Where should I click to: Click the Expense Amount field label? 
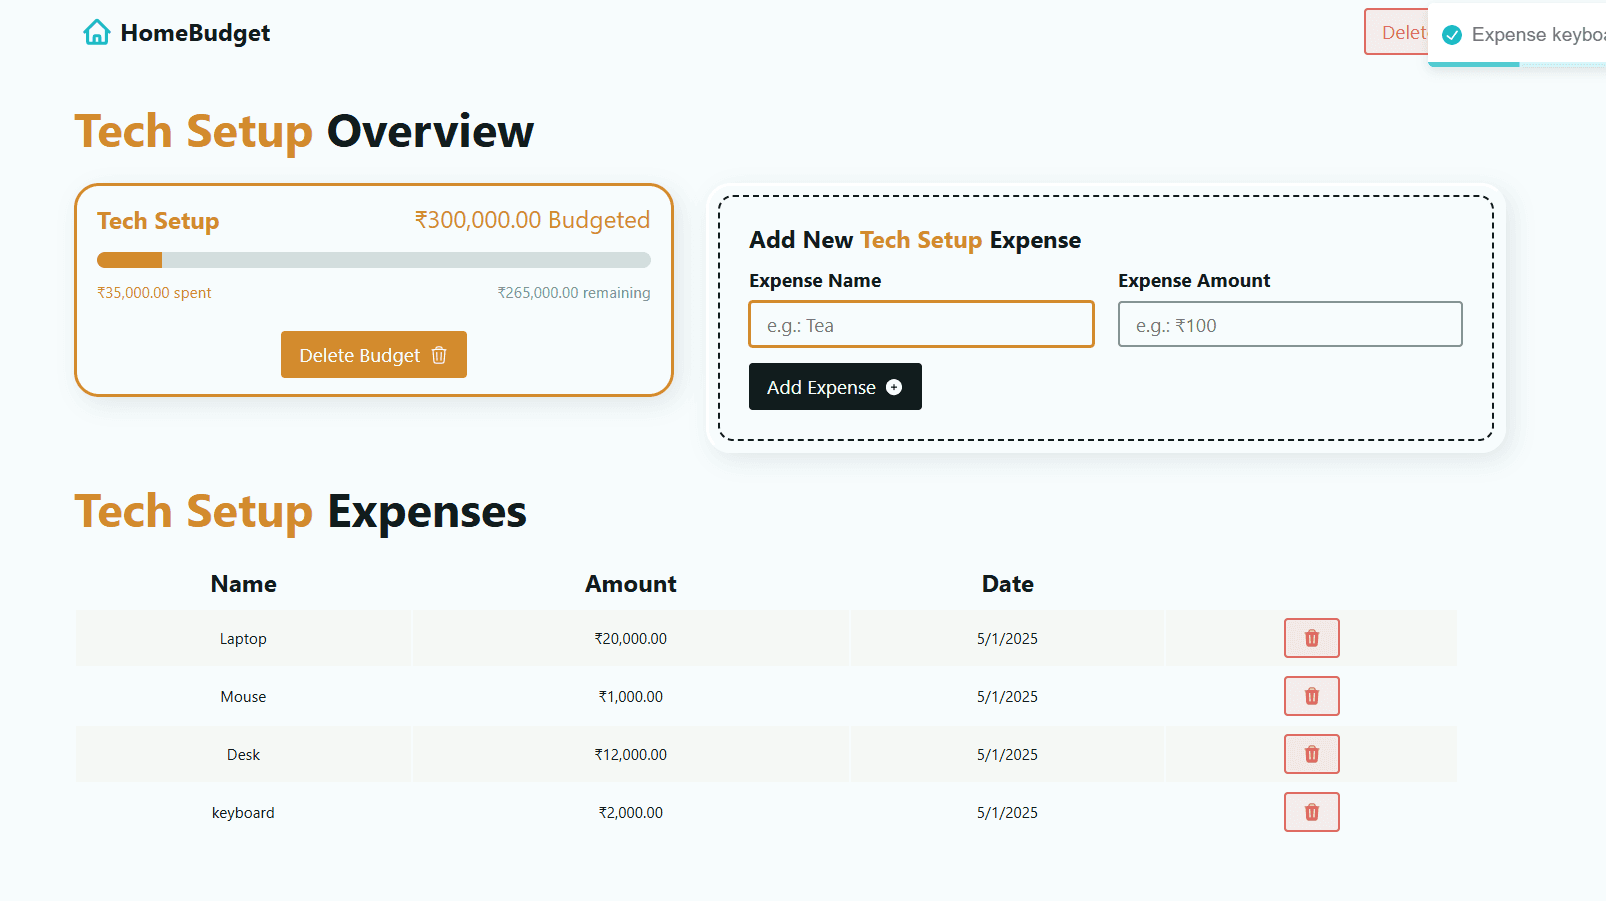(1194, 281)
